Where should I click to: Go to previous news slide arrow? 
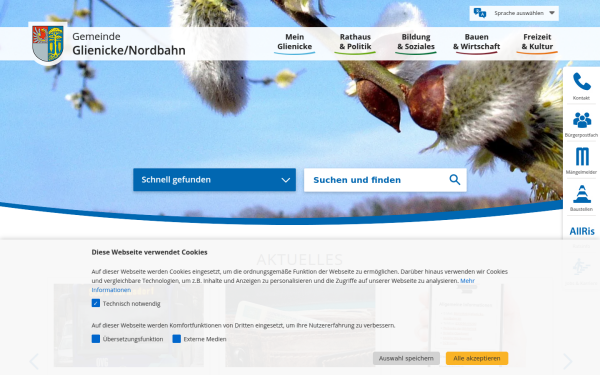tap(34, 362)
